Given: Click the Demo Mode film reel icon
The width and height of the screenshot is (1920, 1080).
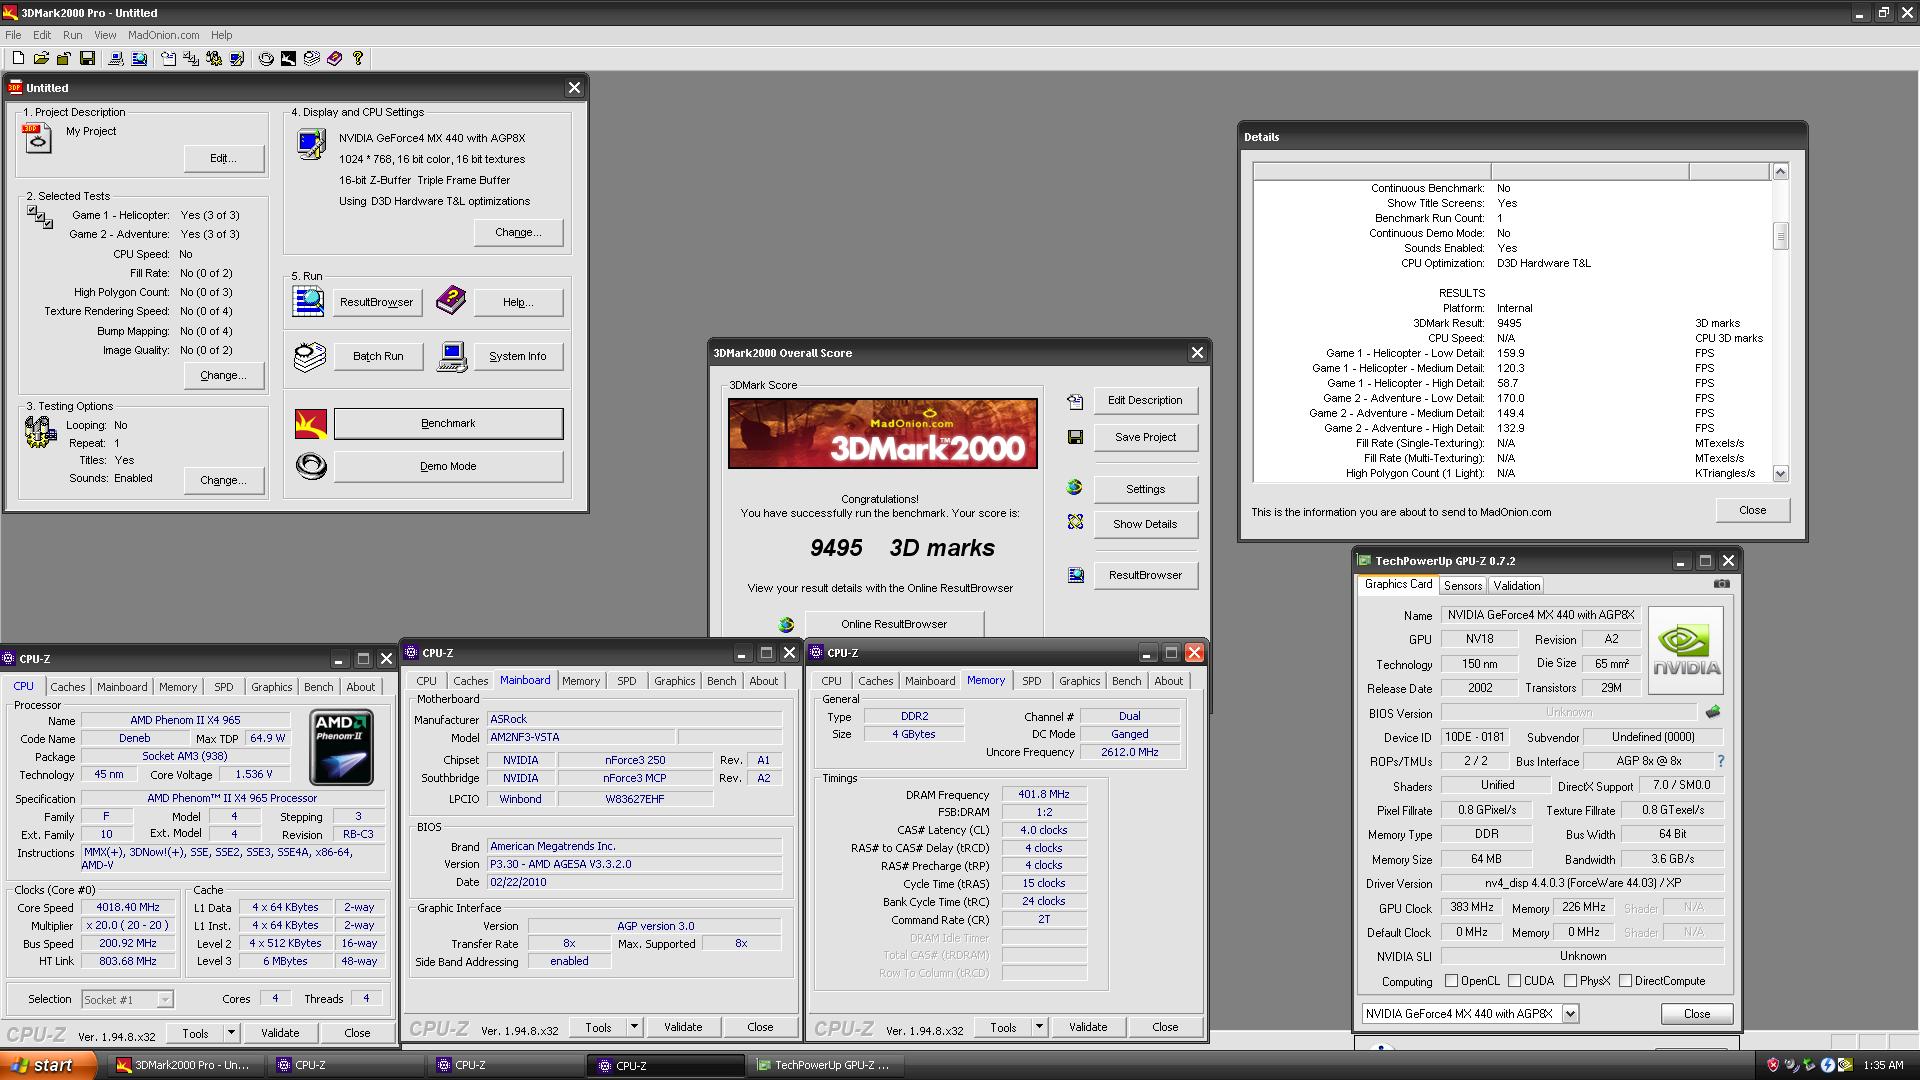Looking at the screenshot, I should click(x=311, y=466).
